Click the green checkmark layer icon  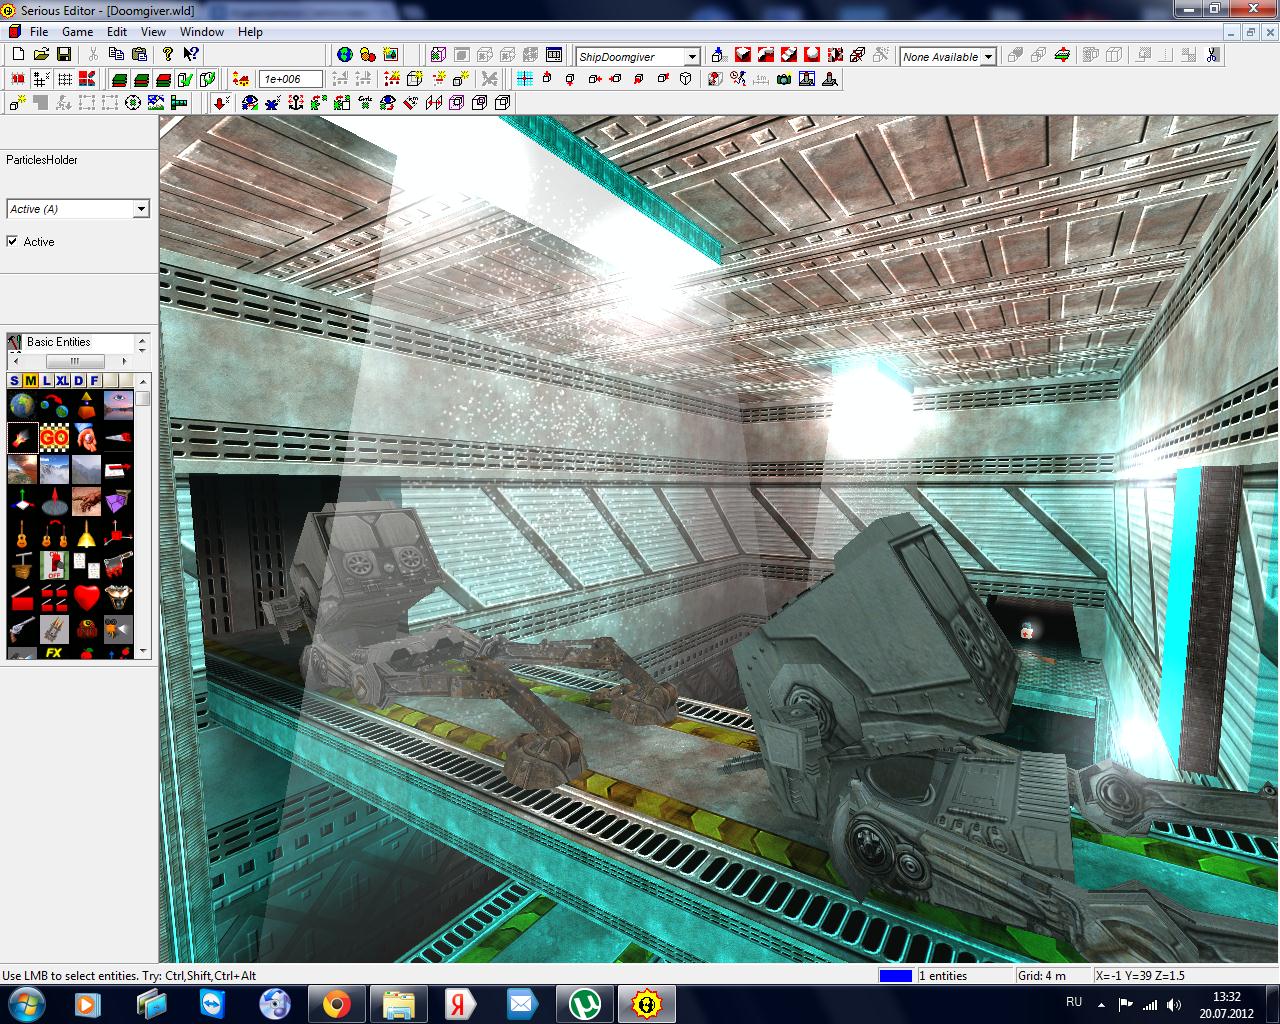click(186, 79)
